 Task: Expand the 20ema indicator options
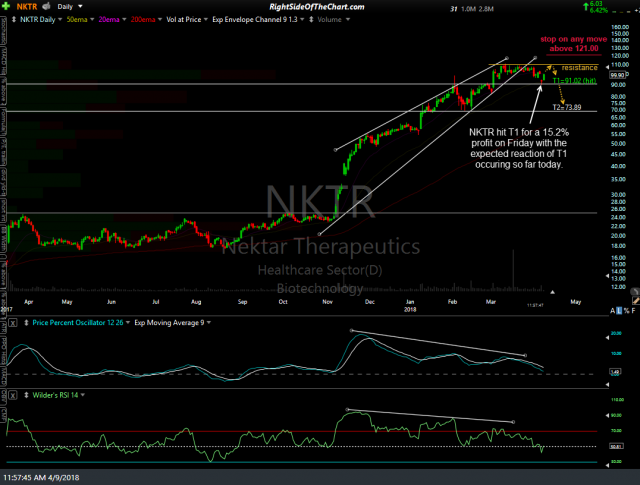112,19
